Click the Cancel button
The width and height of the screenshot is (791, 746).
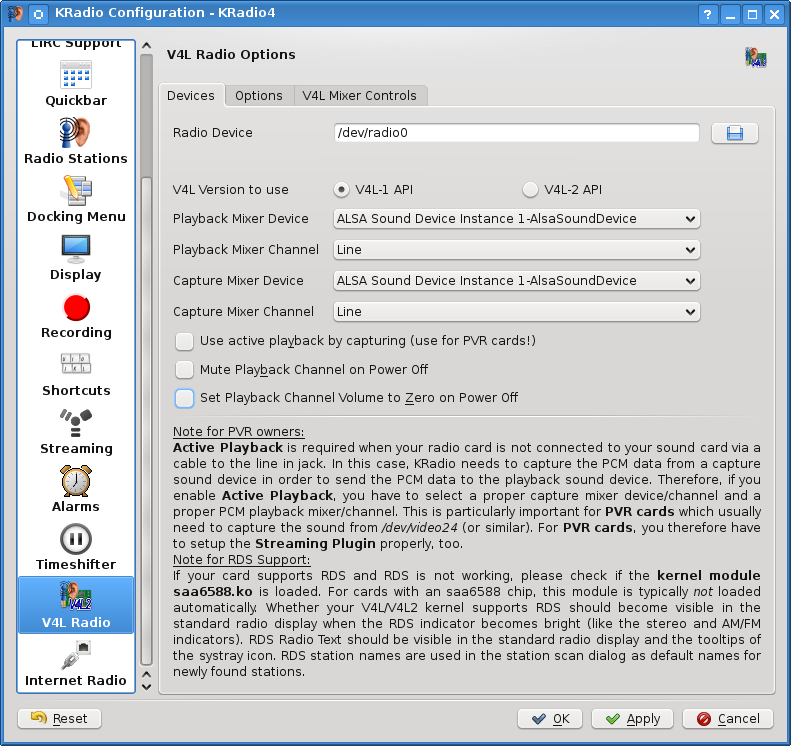728,718
